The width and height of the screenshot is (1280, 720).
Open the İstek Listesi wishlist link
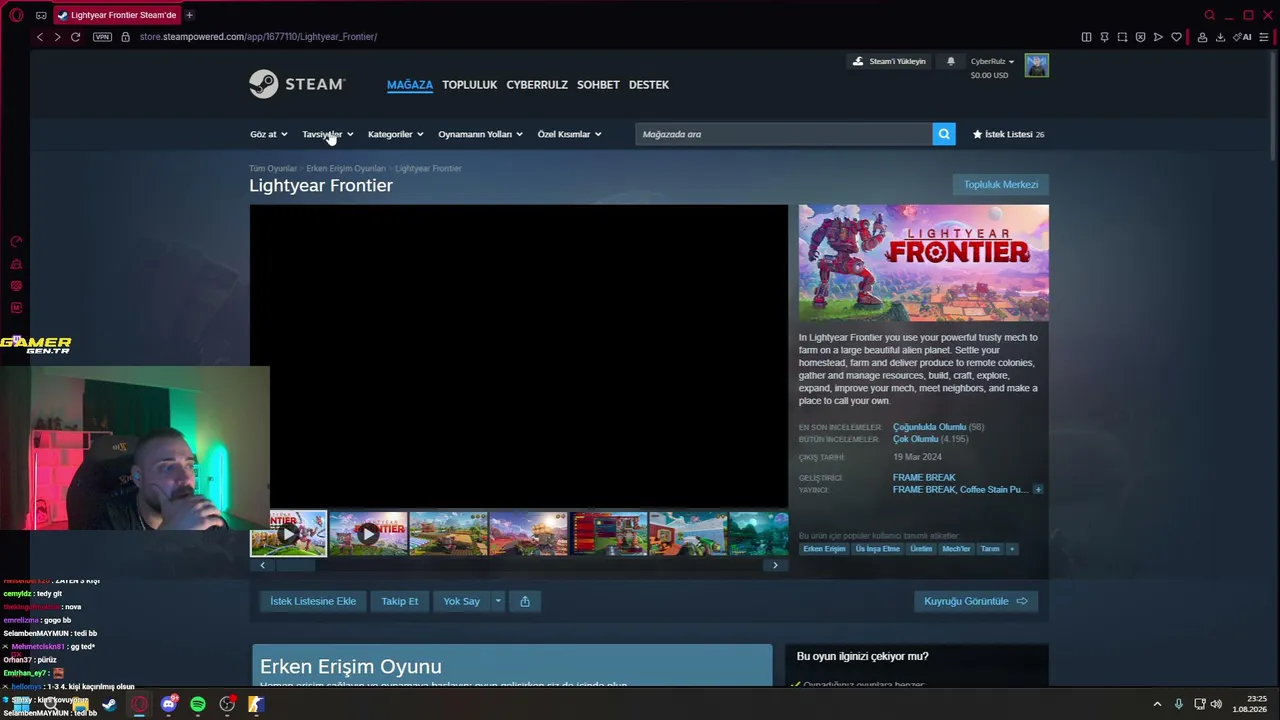[1008, 134]
